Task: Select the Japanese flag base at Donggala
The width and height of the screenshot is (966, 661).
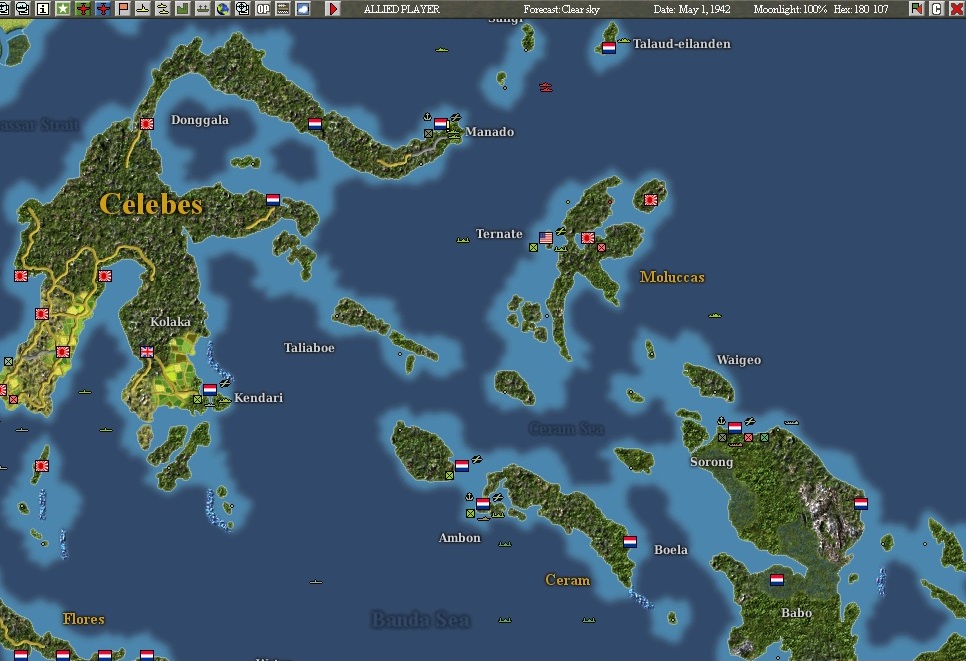Action: coord(146,124)
